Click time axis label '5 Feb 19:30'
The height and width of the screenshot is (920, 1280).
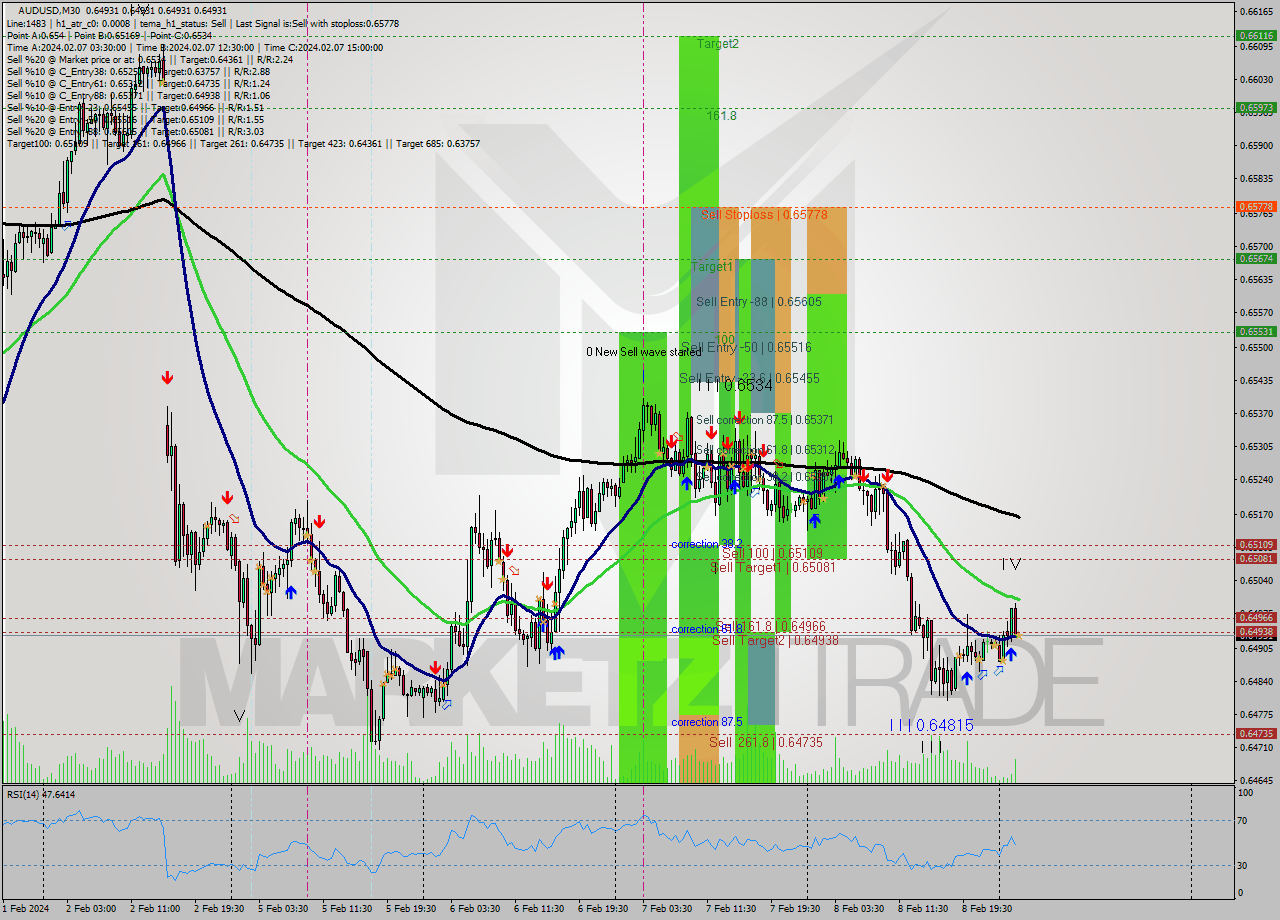point(411,909)
